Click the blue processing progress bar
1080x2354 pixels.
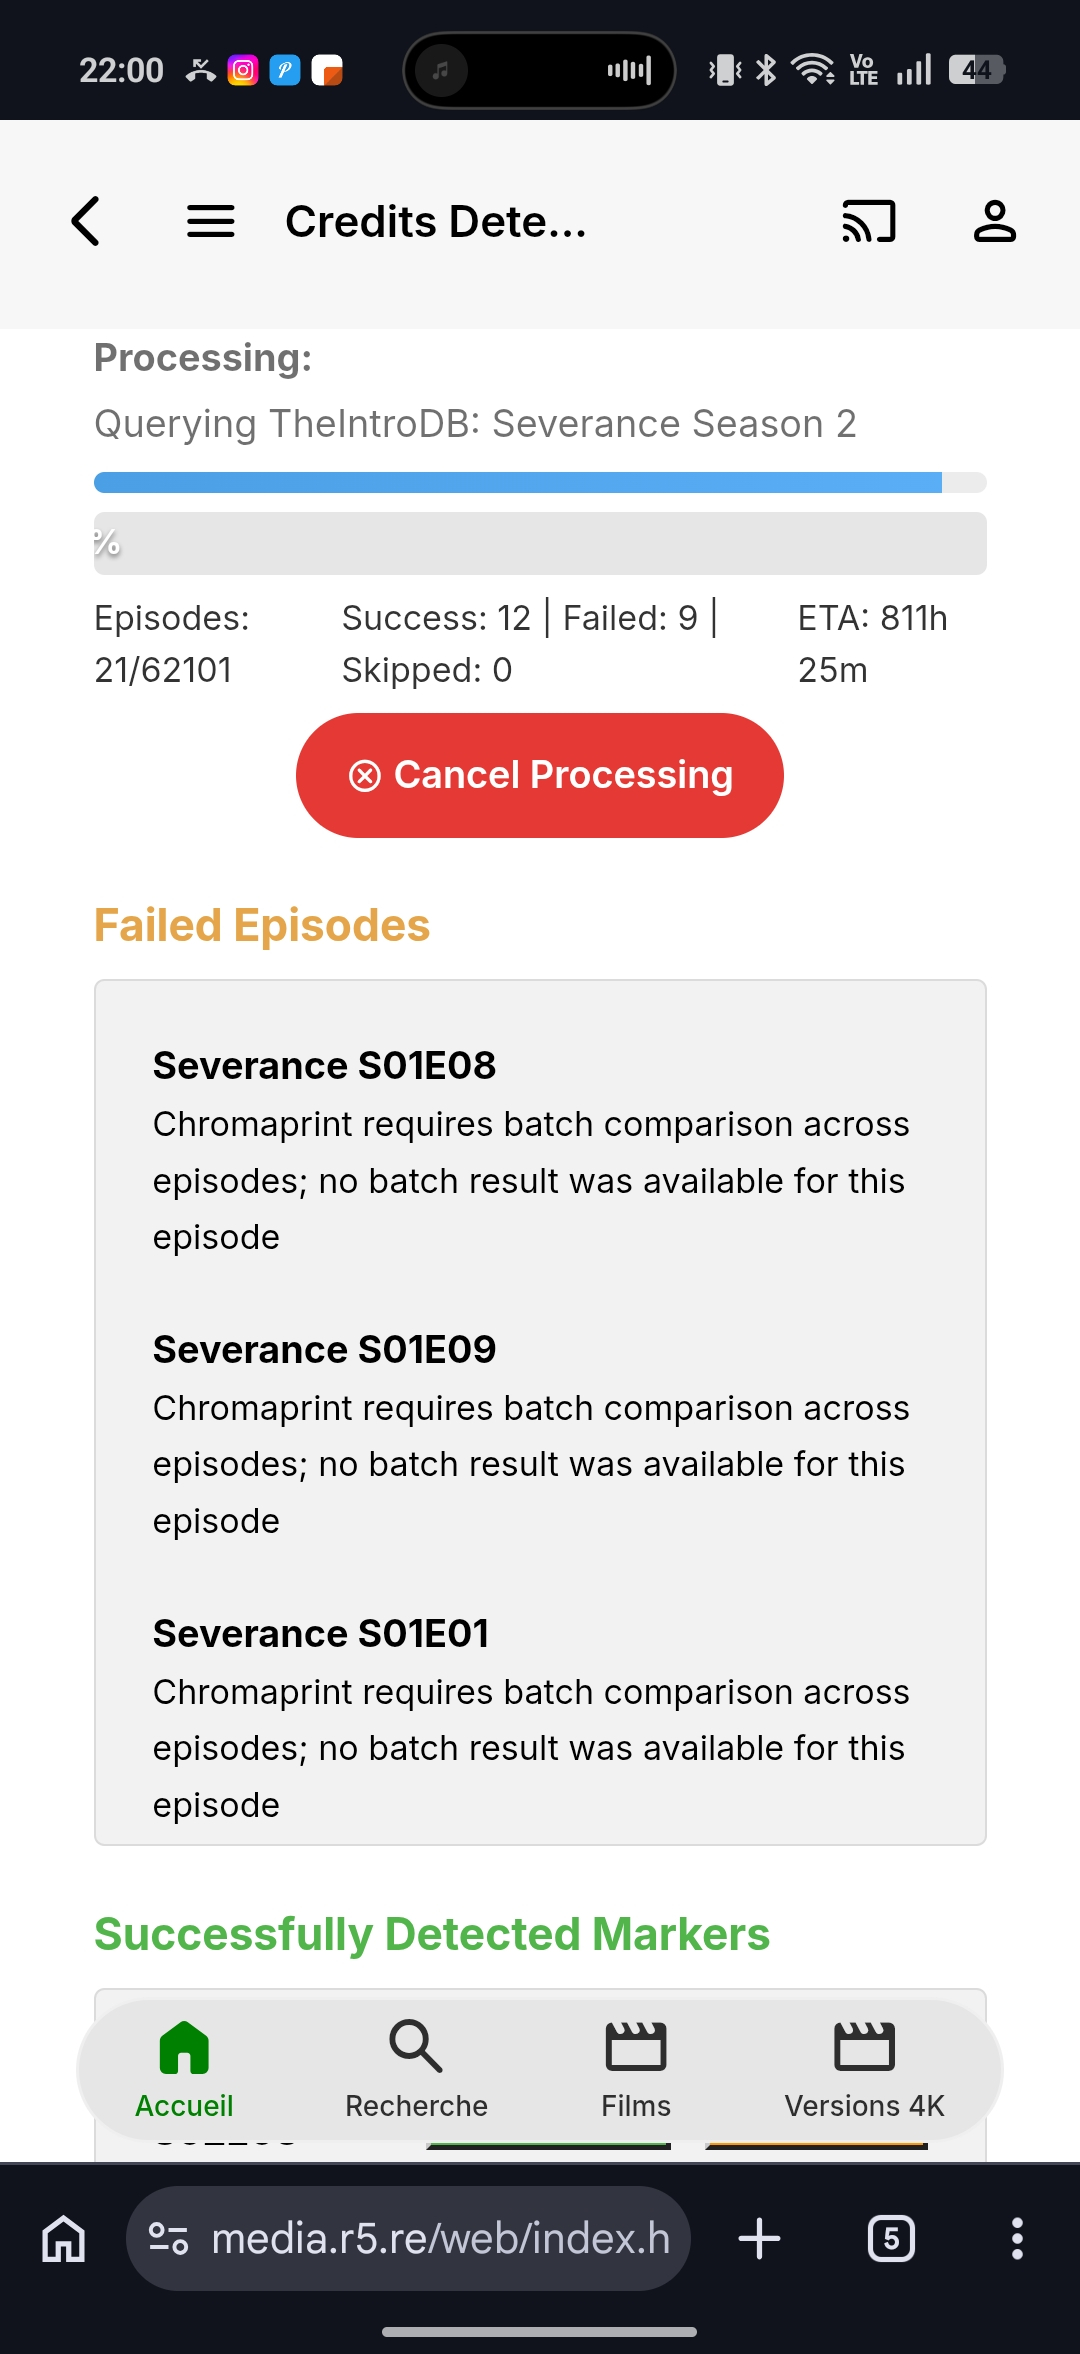pos(540,483)
